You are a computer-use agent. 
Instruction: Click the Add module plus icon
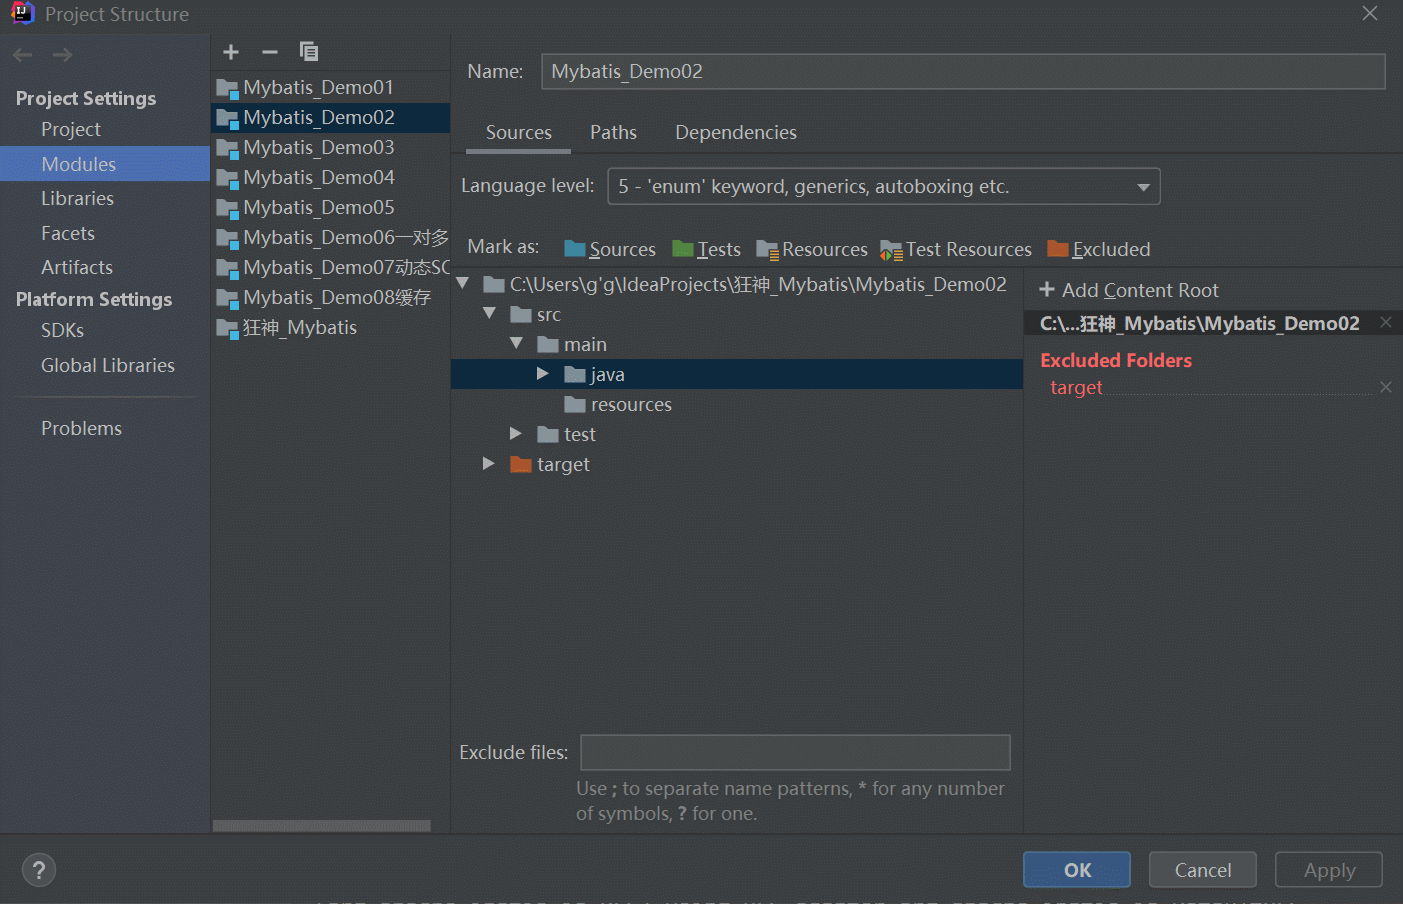231,52
